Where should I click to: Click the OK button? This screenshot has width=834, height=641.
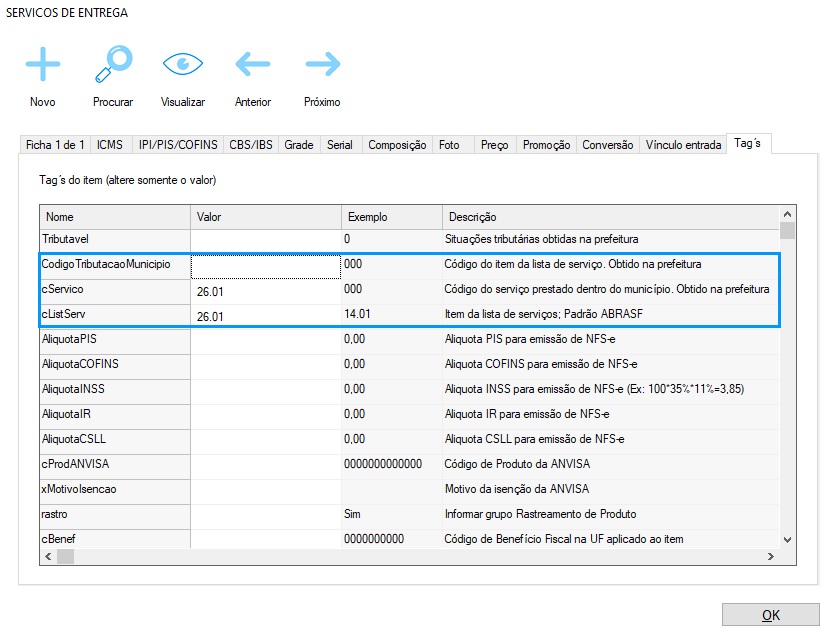point(770,615)
